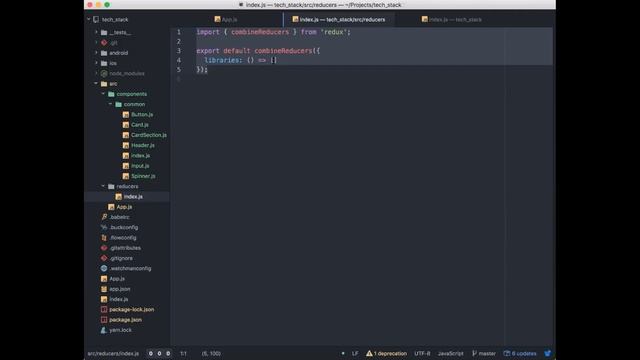The image size is (640, 360).
Task: Click the Spinner.js file icon
Action: (126, 176)
